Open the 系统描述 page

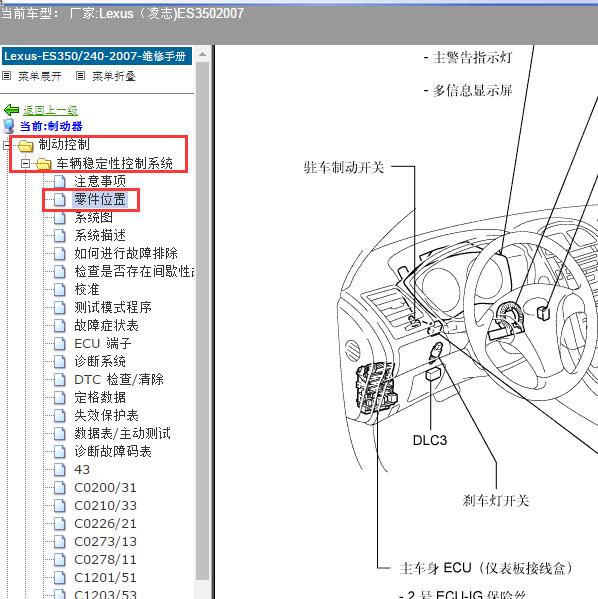(100, 235)
